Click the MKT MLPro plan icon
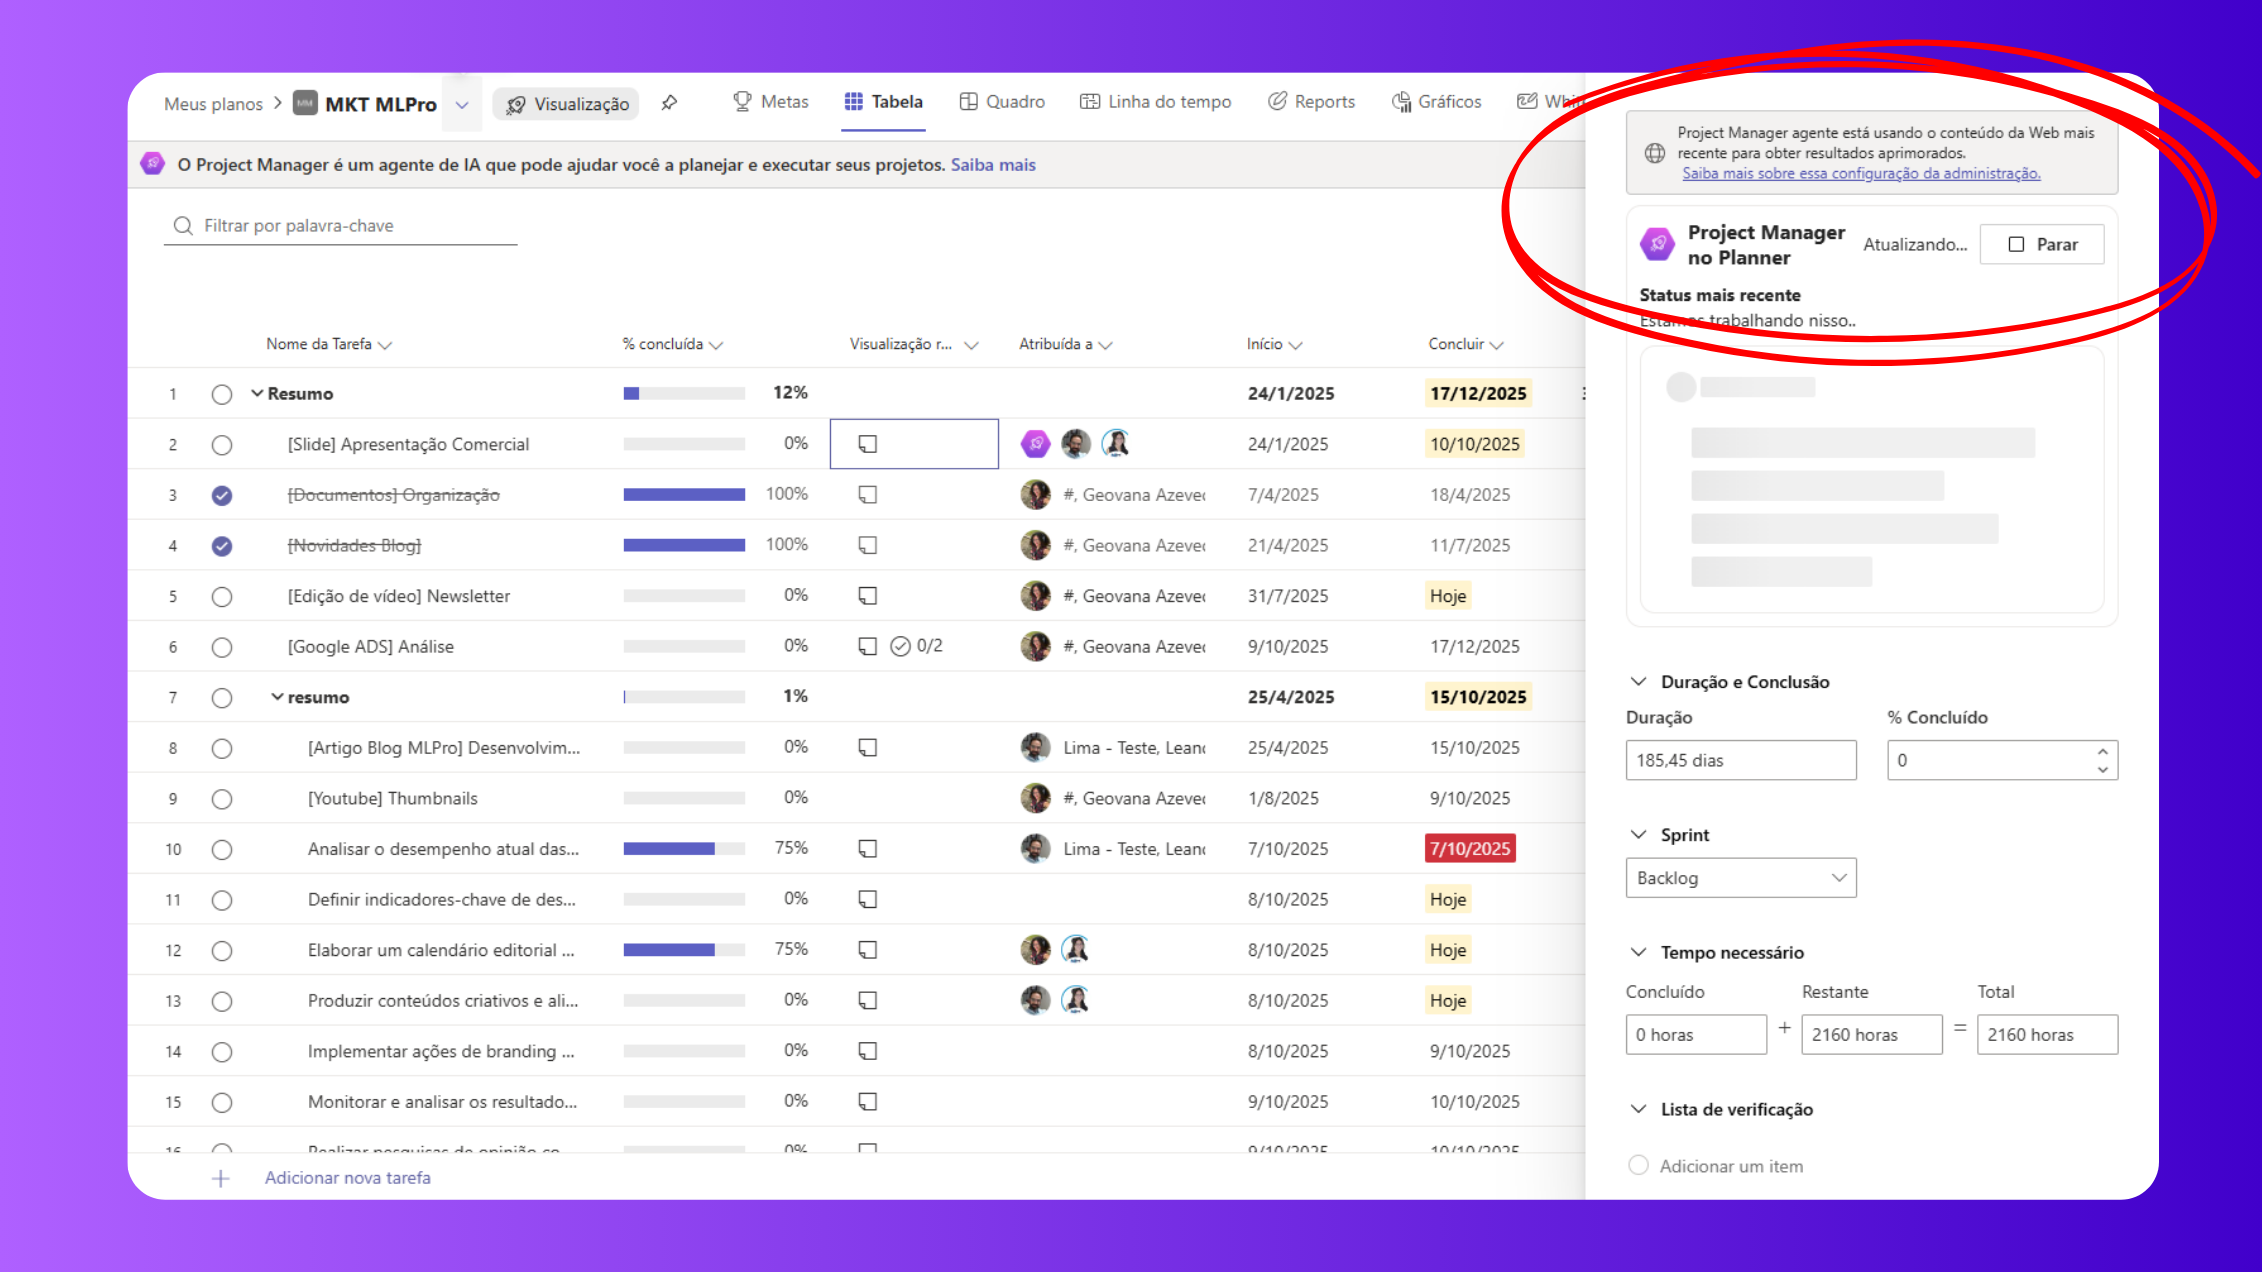 tap(305, 103)
